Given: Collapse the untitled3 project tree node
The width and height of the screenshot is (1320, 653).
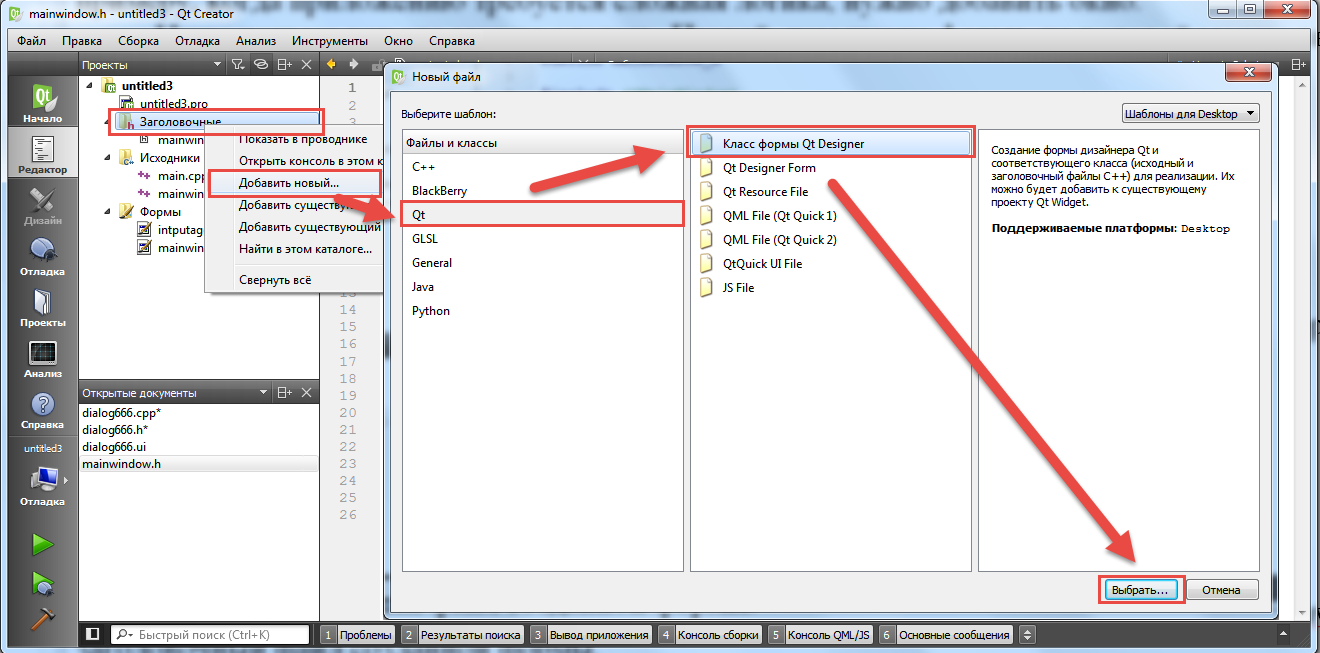Looking at the screenshot, I should coord(90,86).
